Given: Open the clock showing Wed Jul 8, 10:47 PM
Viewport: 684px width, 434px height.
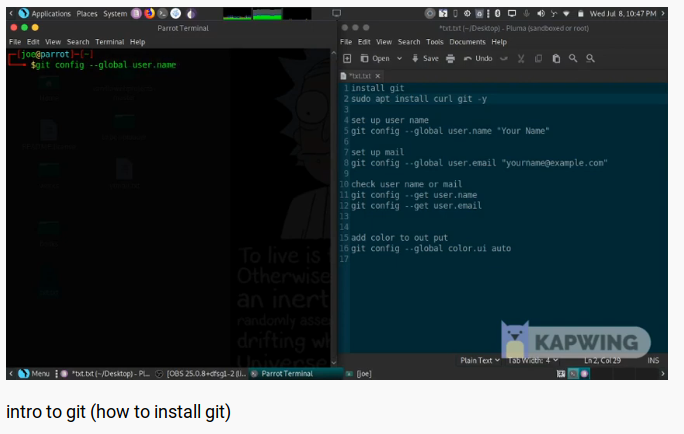Looking at the screenshot, I should click(x=623, y=14).
